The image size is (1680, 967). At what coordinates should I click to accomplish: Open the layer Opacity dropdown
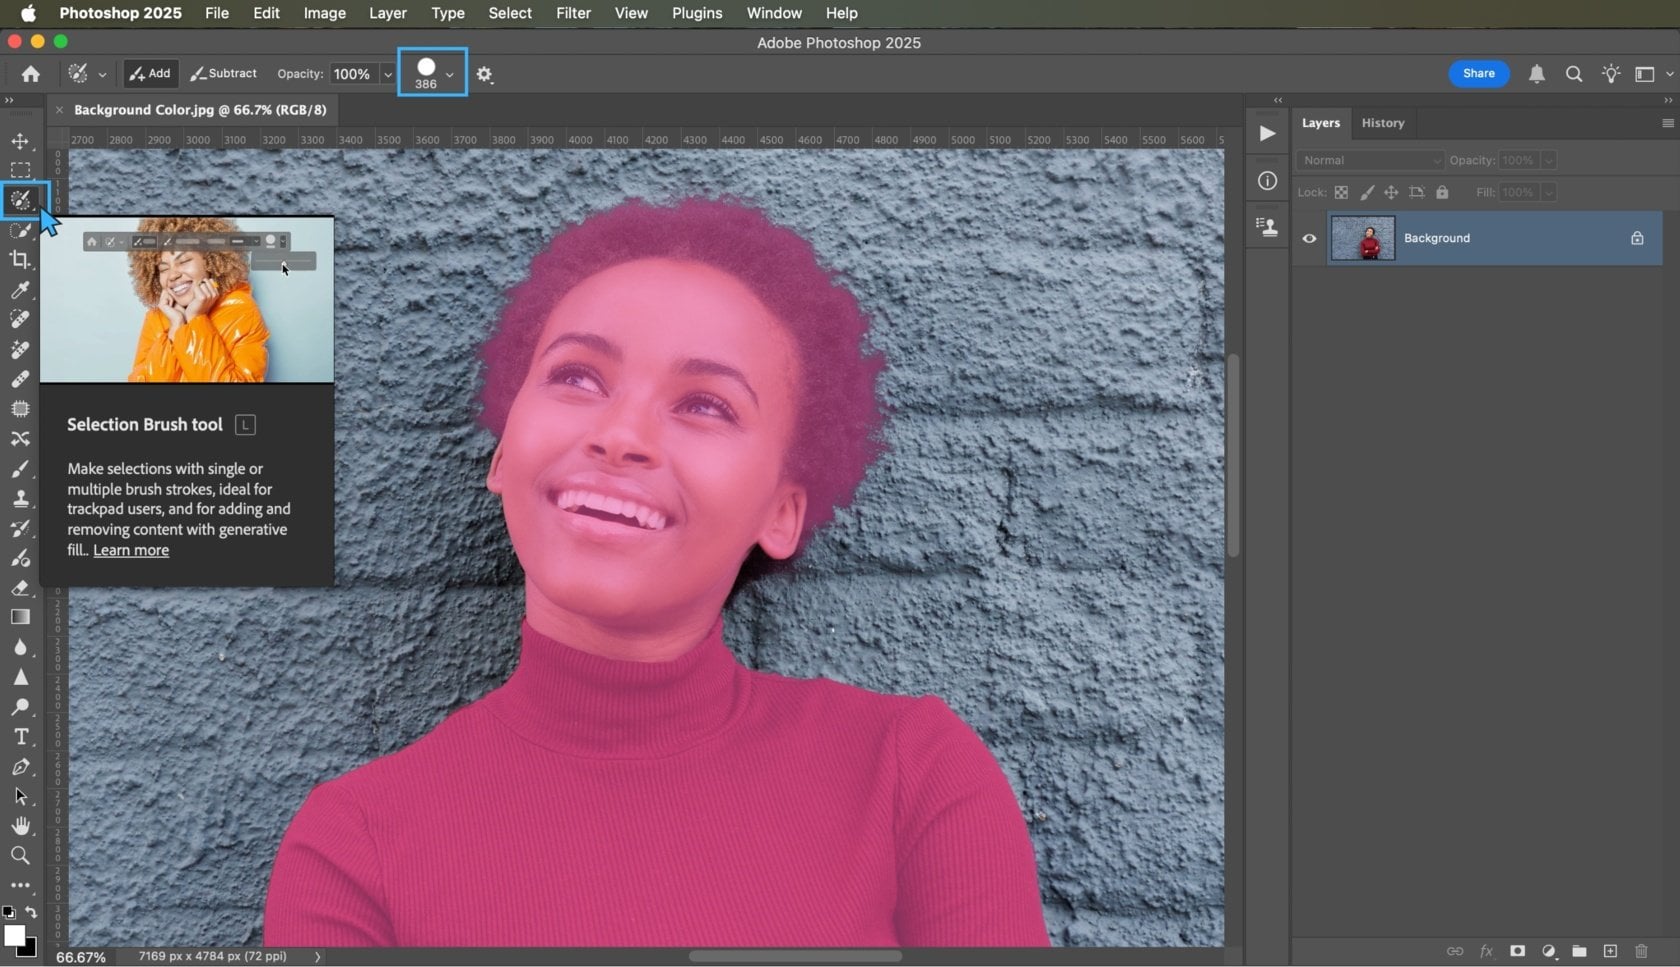pyautogui.click(x=1549, y=160)
